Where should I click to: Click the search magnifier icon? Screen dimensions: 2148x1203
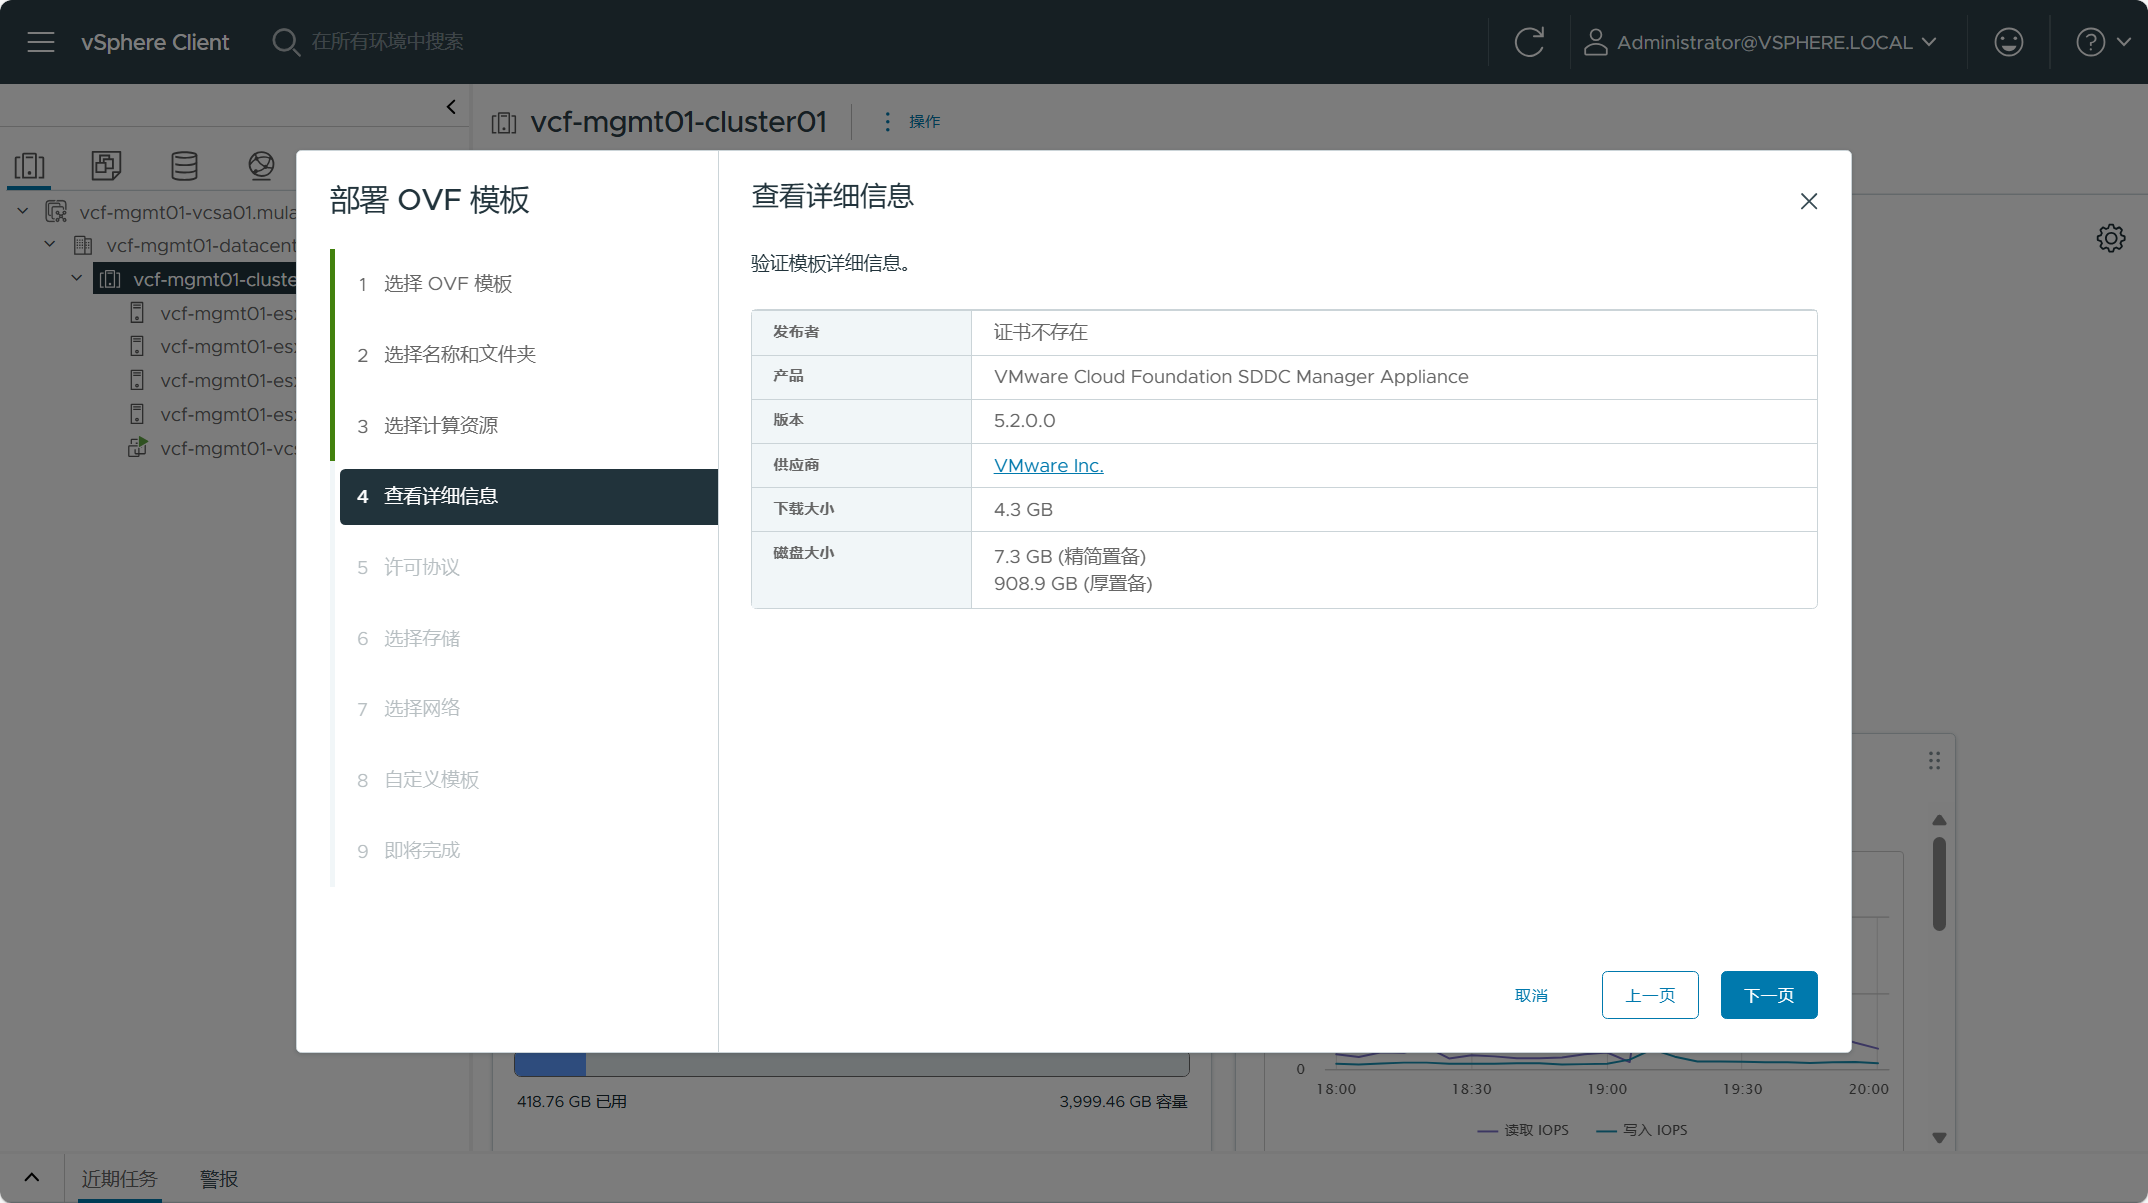286,42
